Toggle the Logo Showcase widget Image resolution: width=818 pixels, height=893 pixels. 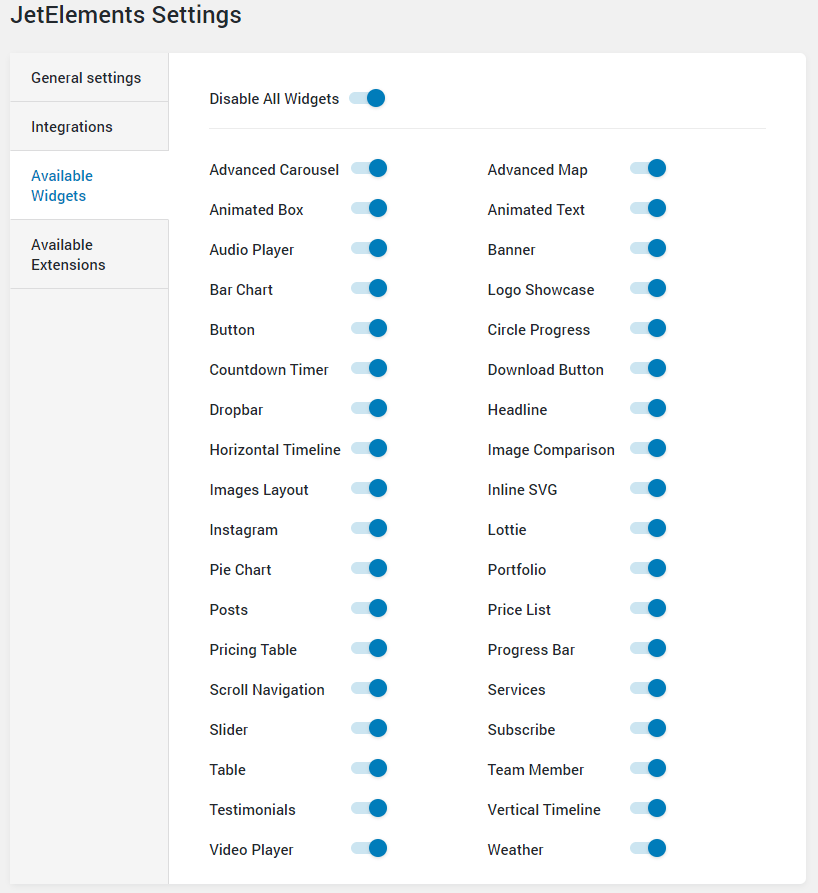point(647,289)
